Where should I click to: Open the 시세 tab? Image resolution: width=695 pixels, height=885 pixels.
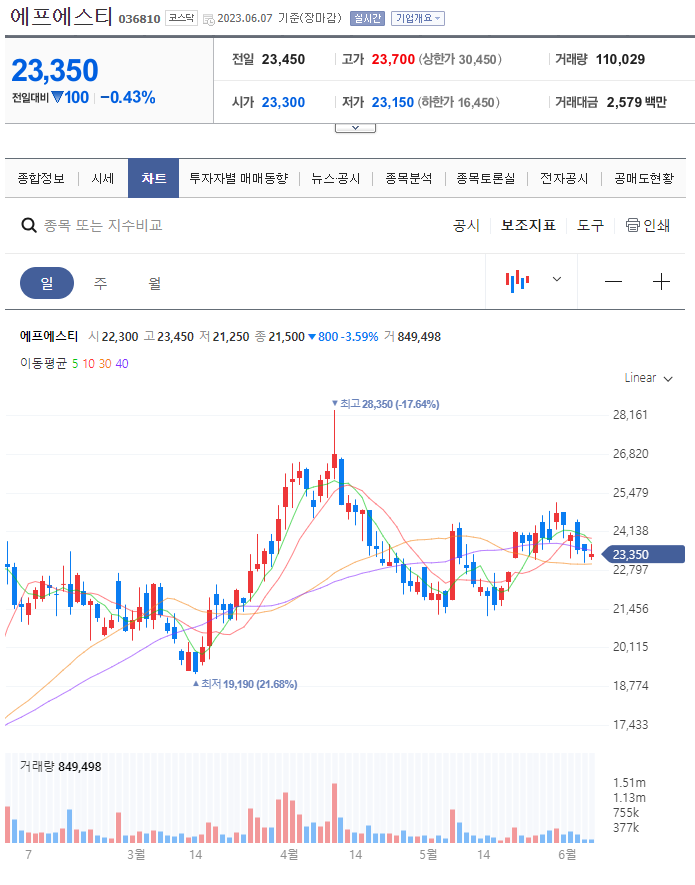point(103,178)
